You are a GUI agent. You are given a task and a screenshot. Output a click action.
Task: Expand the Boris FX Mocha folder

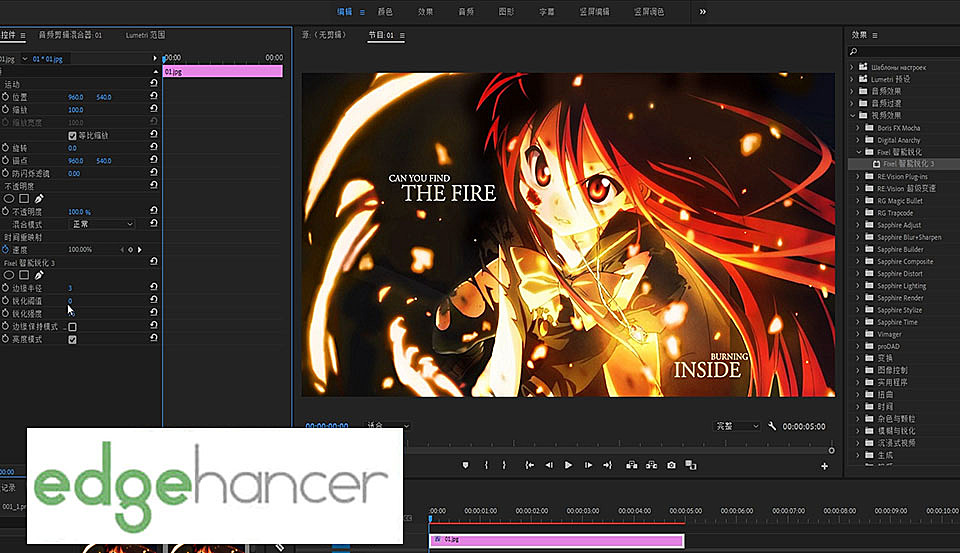coord(858,127)
